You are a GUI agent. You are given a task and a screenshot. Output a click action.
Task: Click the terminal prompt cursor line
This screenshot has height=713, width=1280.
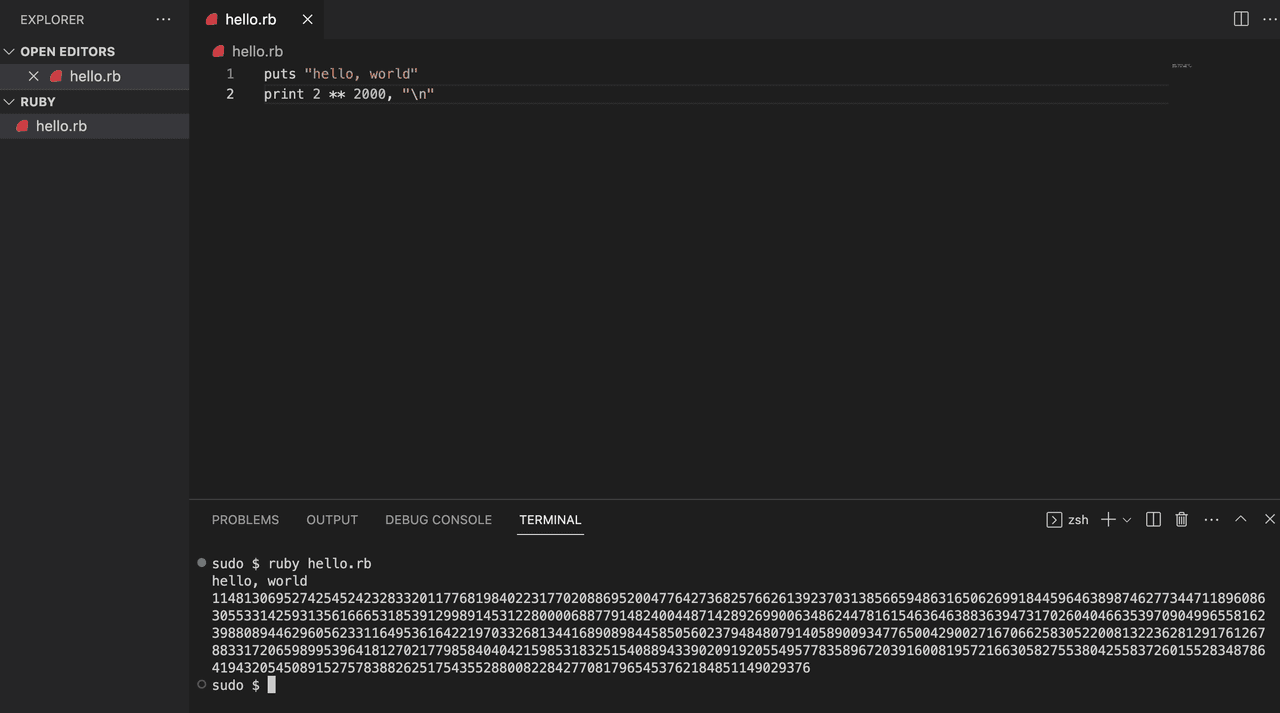(243, 685)
